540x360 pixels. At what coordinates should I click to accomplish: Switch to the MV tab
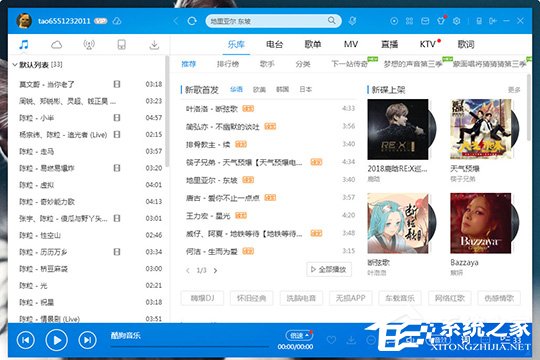coord(351,44)
